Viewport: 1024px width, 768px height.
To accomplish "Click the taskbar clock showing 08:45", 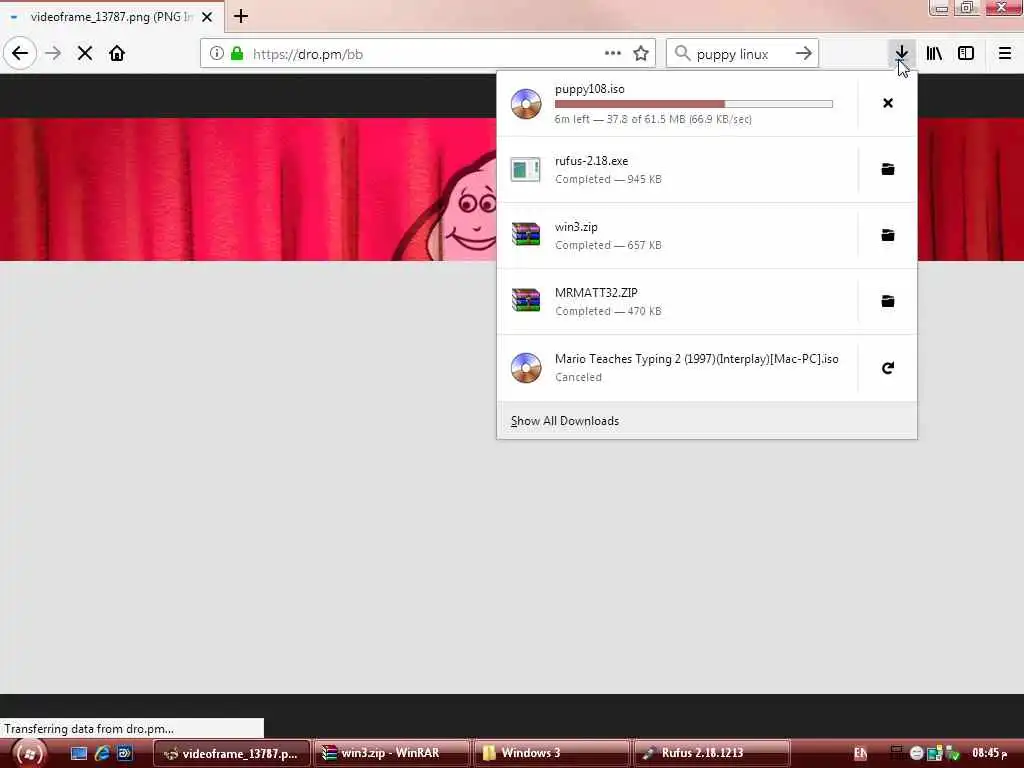I will coord(989,753).
